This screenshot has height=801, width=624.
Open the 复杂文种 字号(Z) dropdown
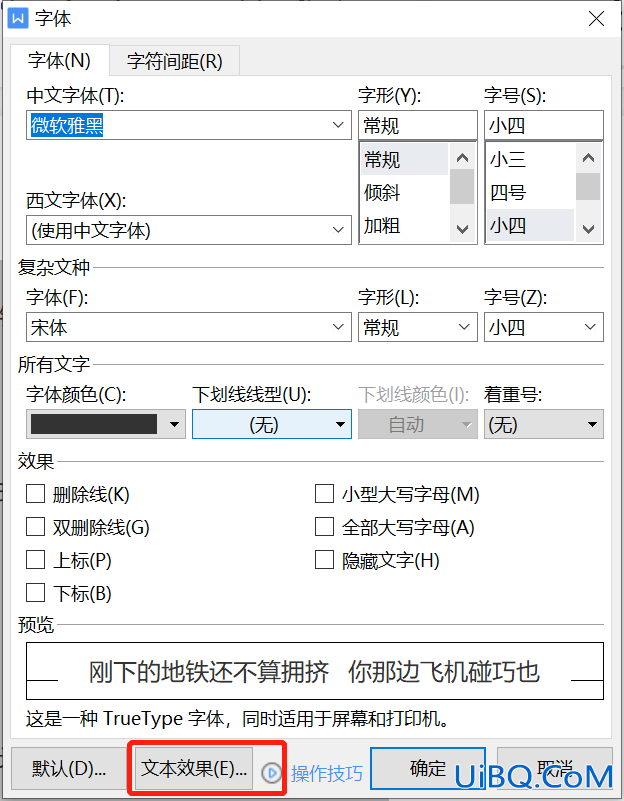543,327
